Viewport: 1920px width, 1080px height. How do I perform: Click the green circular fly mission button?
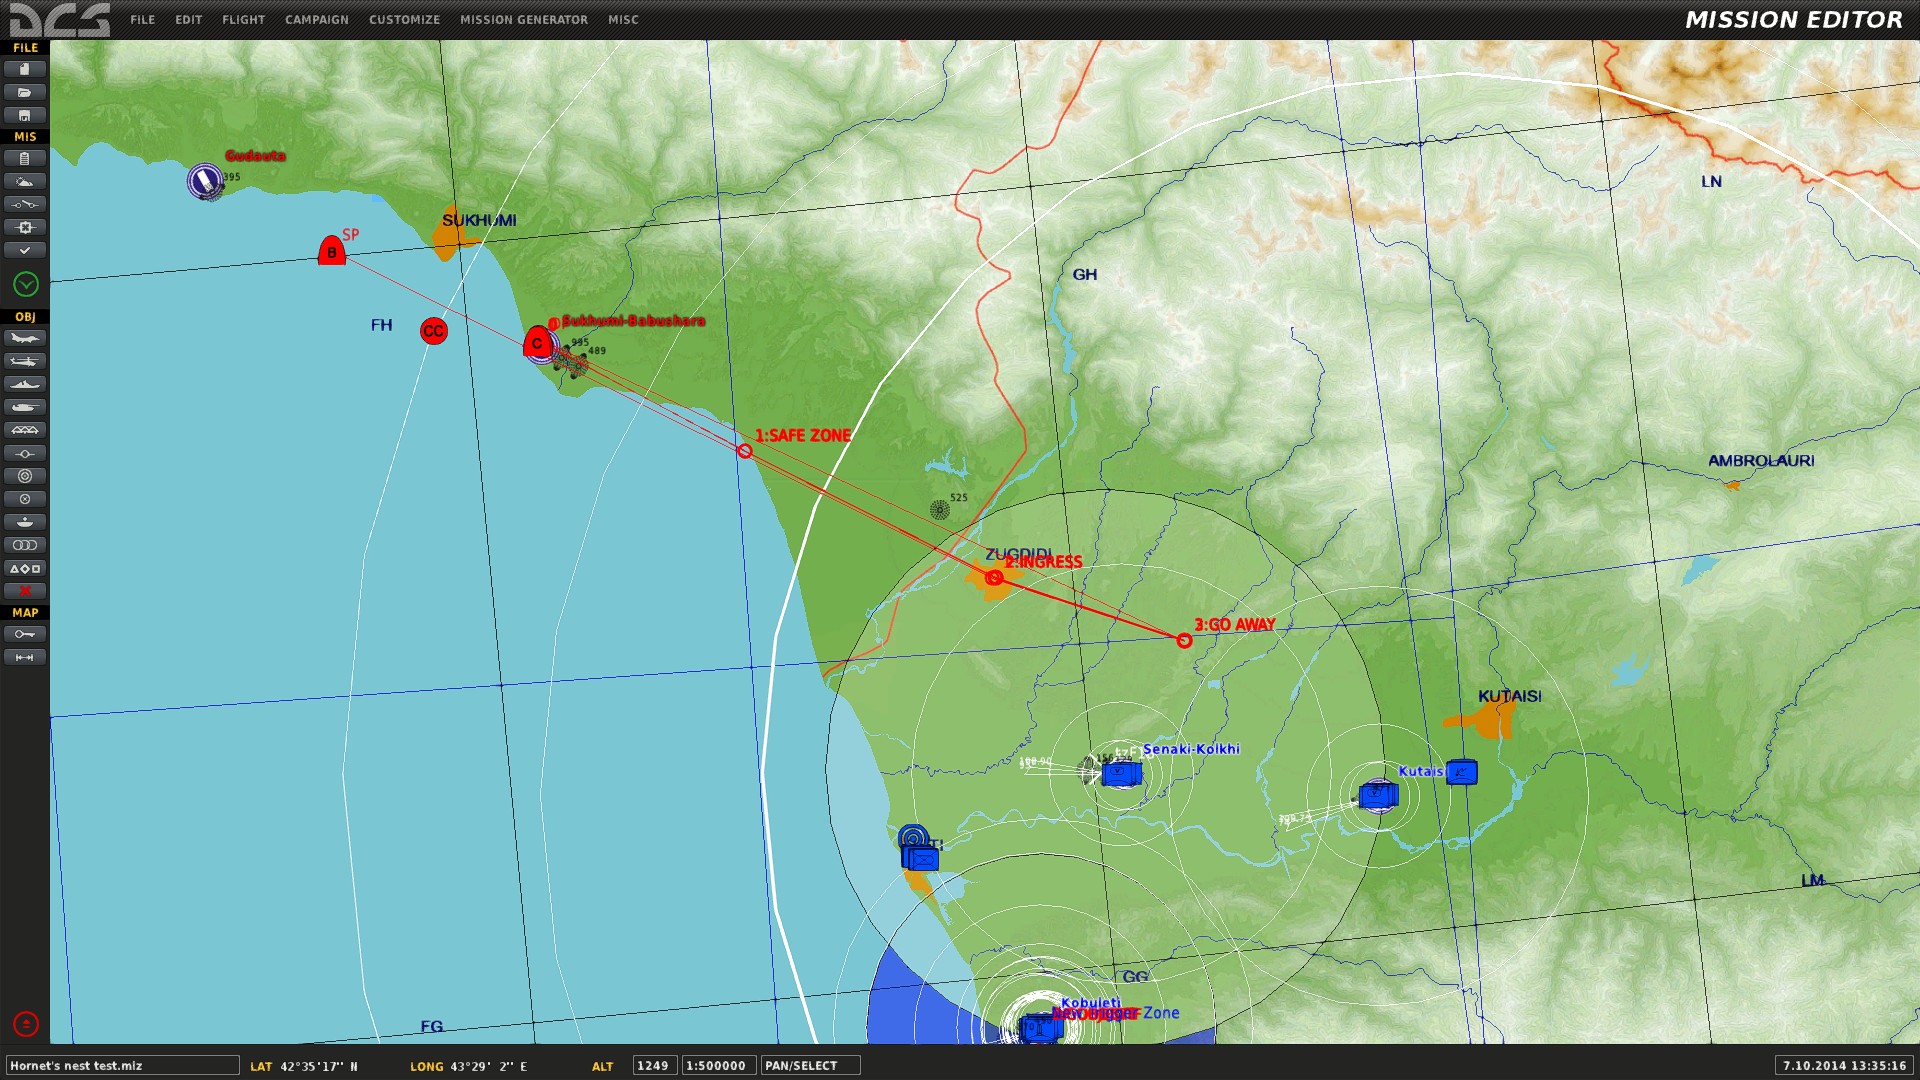26,285
